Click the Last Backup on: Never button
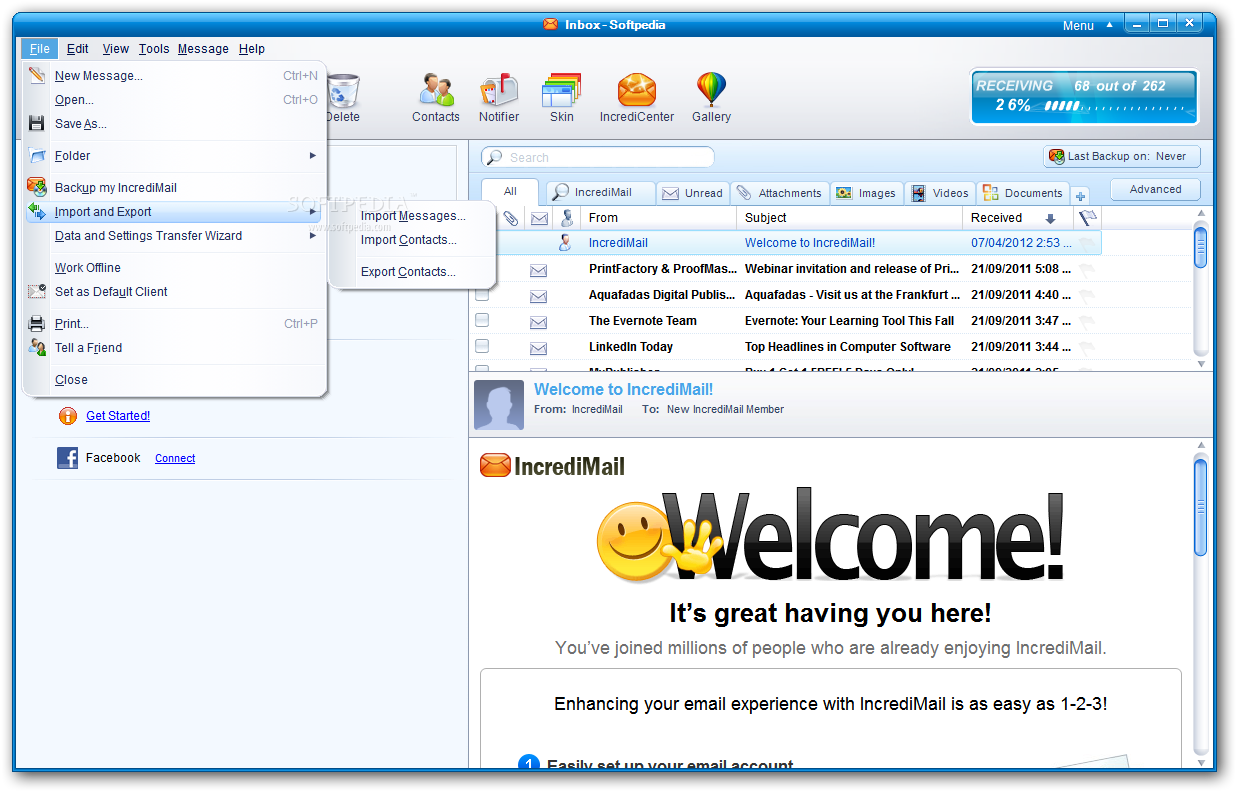Screen dimensions: 1237x792 1121,156
